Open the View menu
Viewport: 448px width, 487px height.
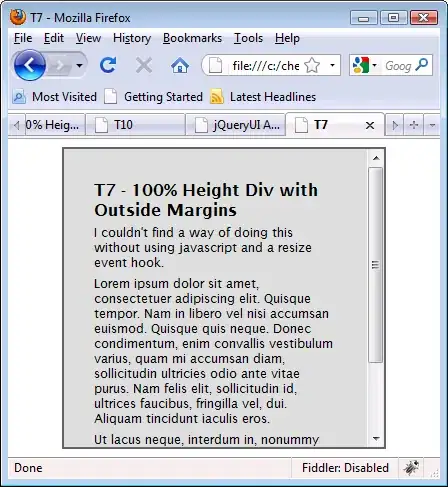point(88,38)
